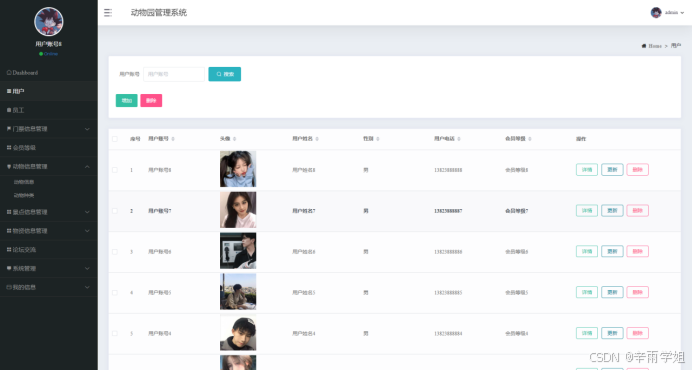Click 删除 for row 用户账号5
Image resolution: width=693 pixels, height=371 pixels.
click(637, 292)
